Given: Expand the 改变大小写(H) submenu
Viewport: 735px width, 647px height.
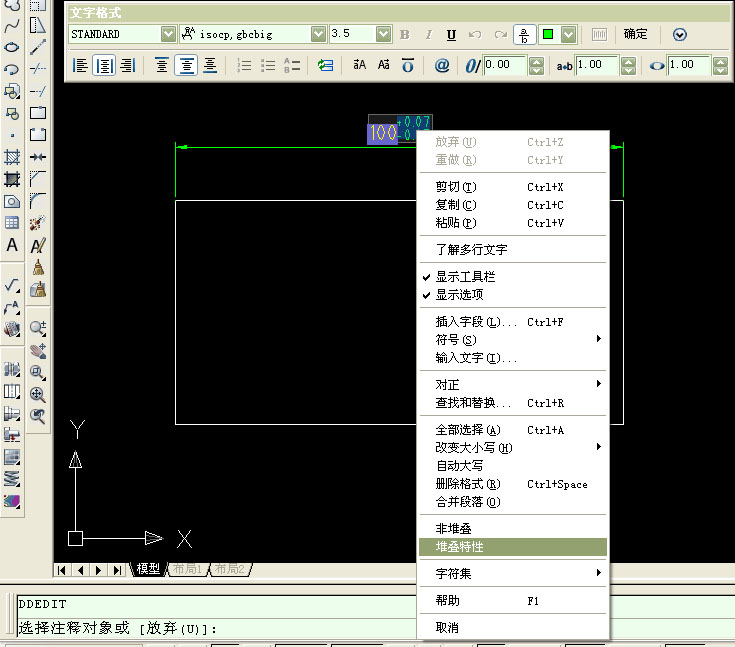Looking at the screenshot, I should pyautogui.click(x=513, y=447).
